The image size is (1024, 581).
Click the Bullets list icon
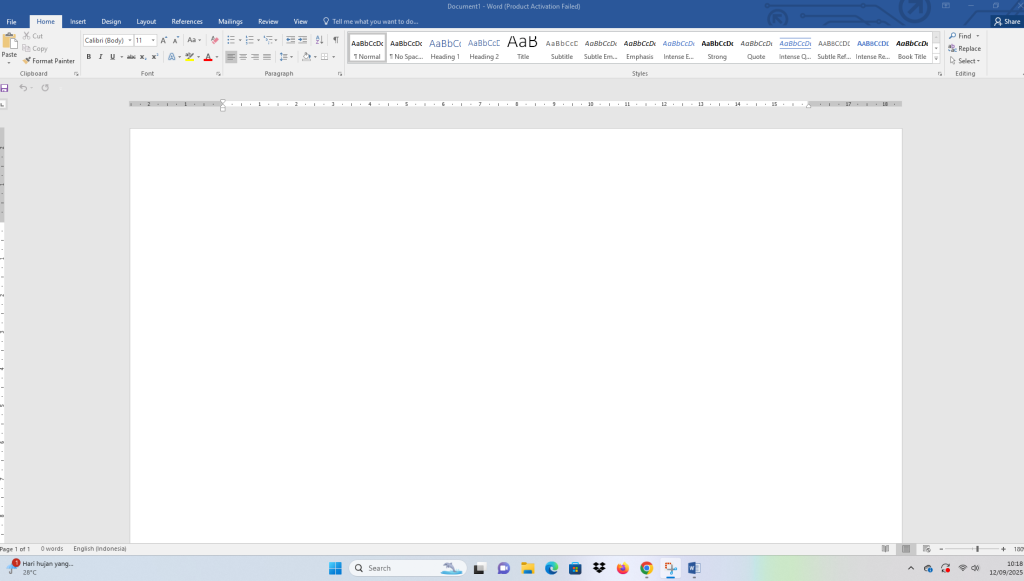click(x=230, y=40)
